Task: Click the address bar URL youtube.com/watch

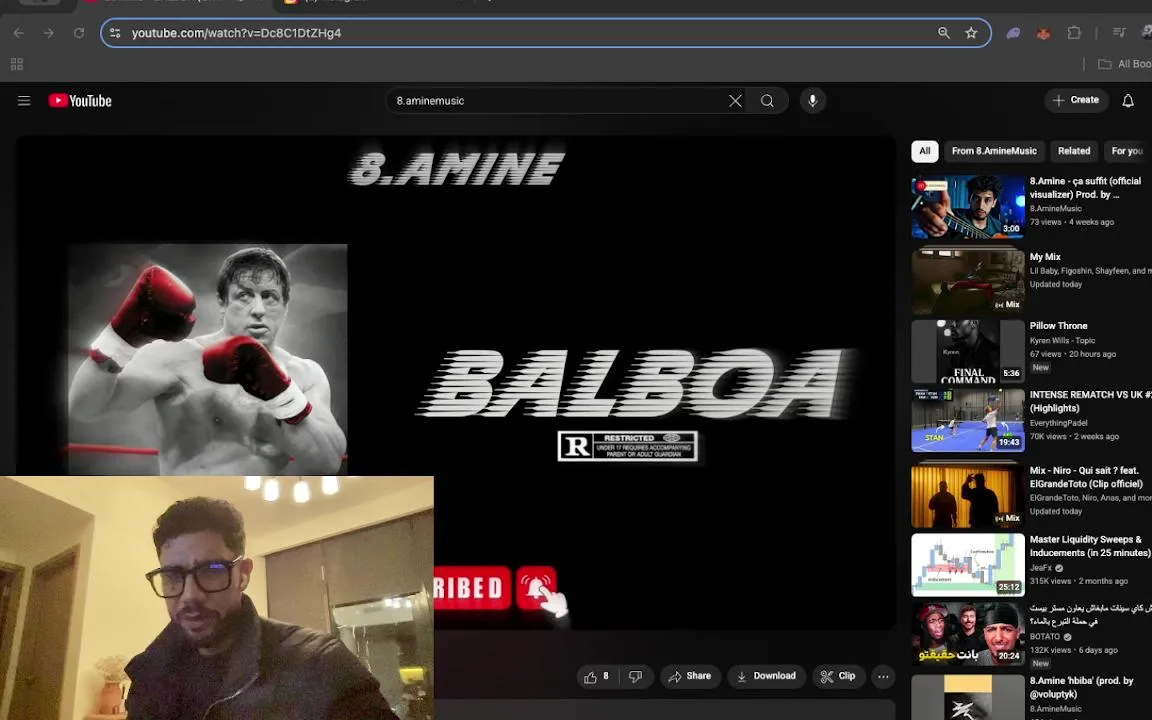Action: [237, 33]
